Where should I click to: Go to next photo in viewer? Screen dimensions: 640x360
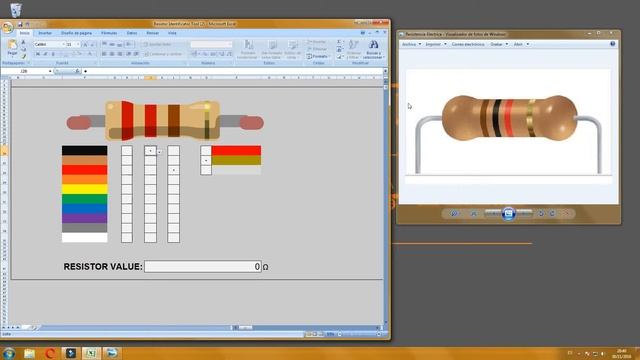click(524, 213)
